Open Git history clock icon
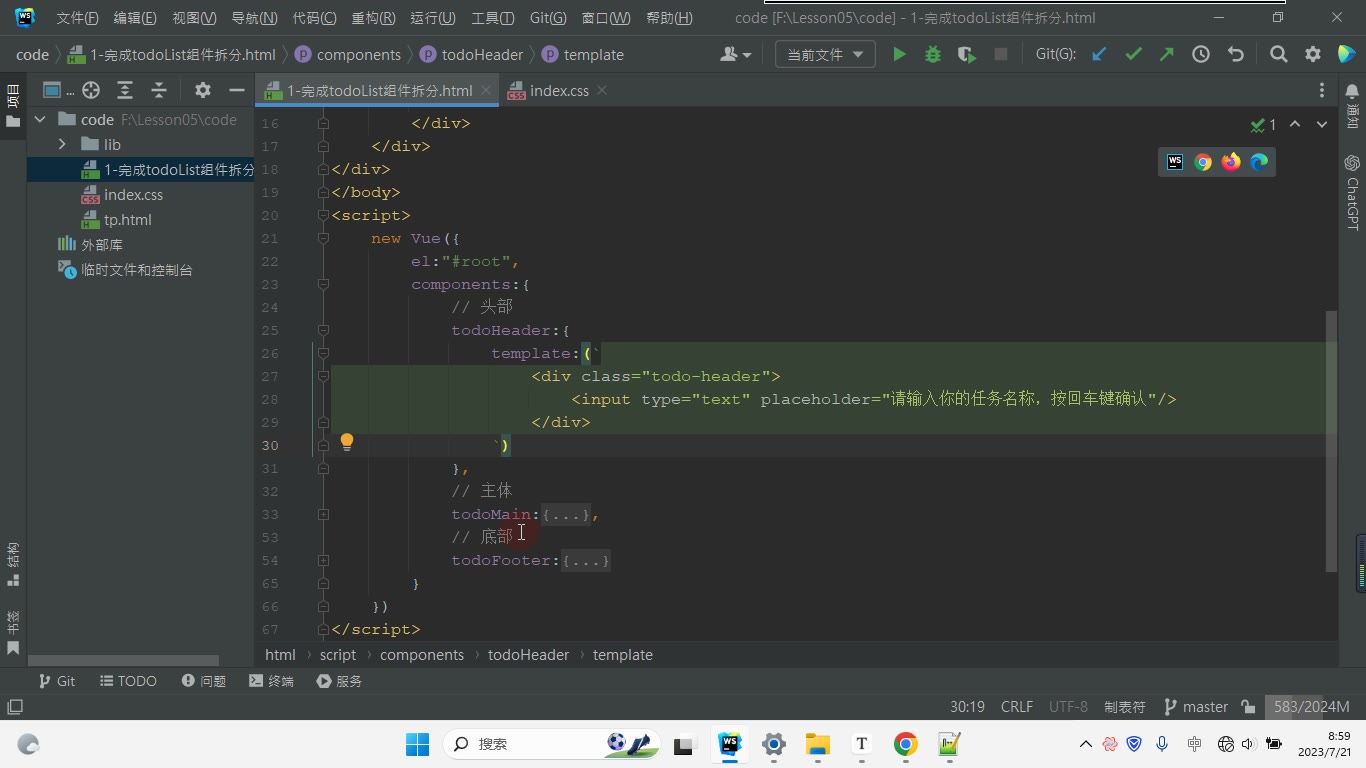The width and height of the screenshot is (1366, 768). pos(1201,55)
